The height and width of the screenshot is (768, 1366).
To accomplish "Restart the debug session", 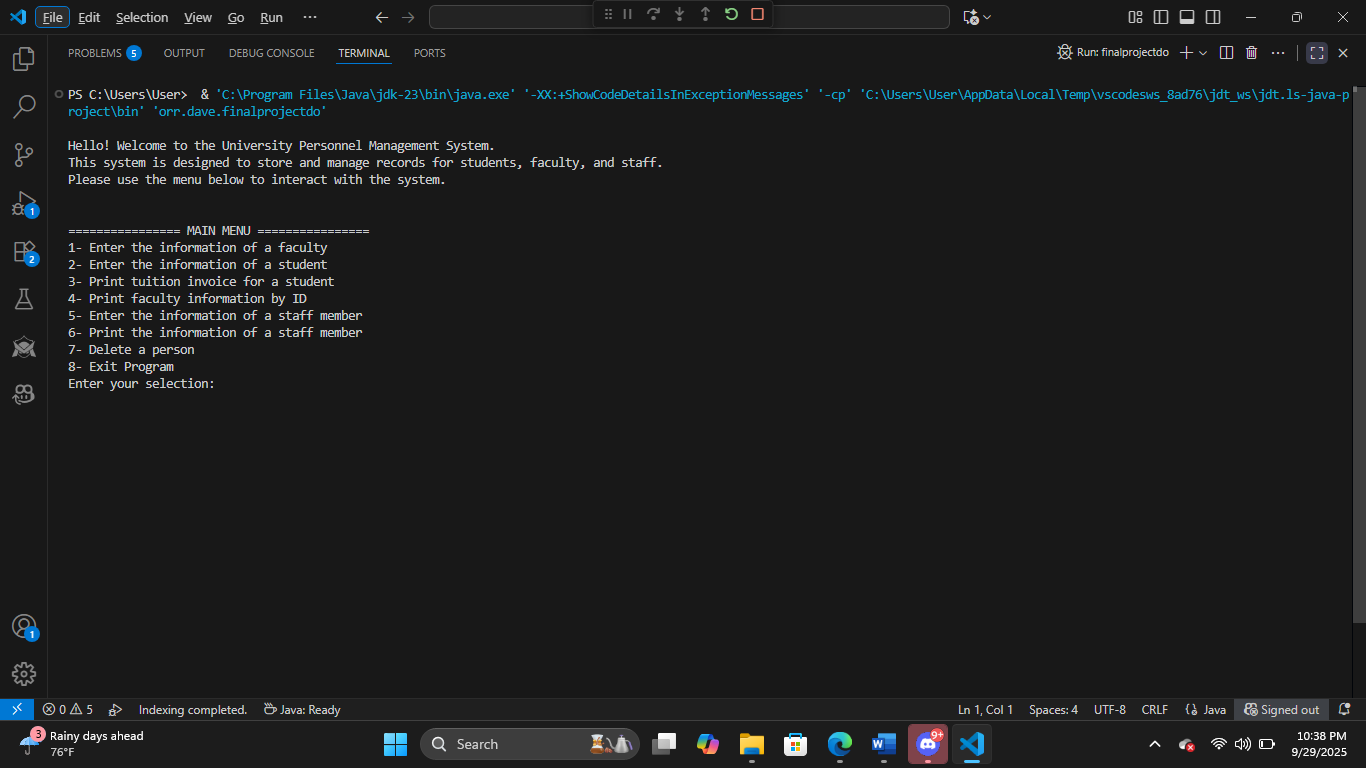I will 731,14.
